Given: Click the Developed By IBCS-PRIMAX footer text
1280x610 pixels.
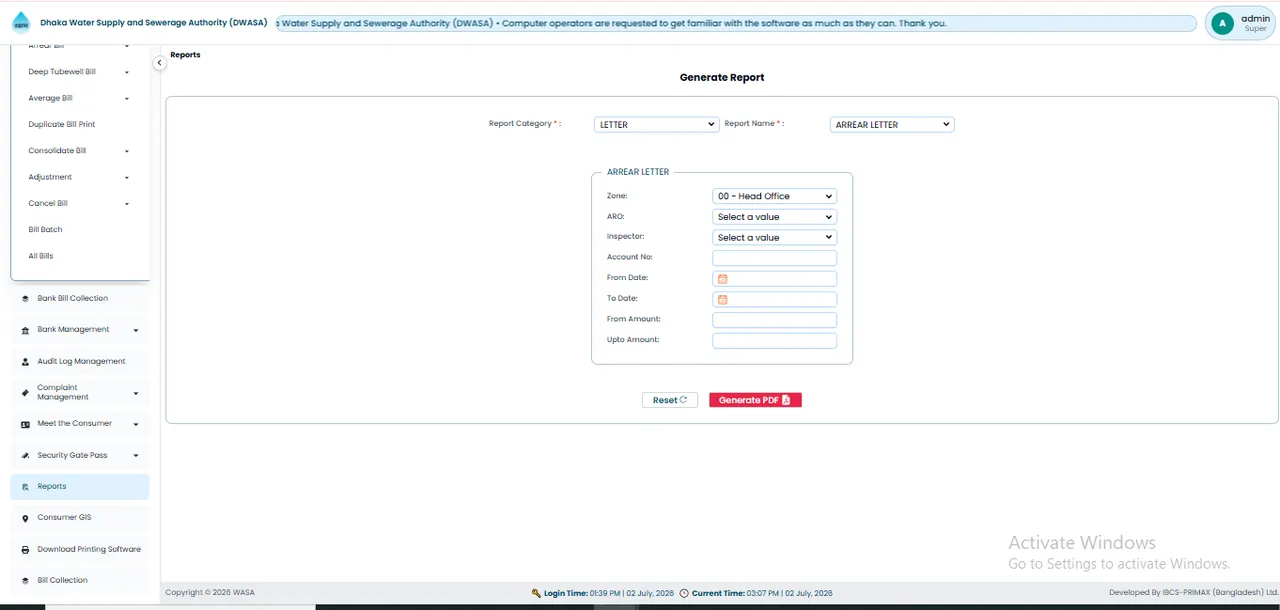Looking at the screenshot, I should tap(1194, 593).
